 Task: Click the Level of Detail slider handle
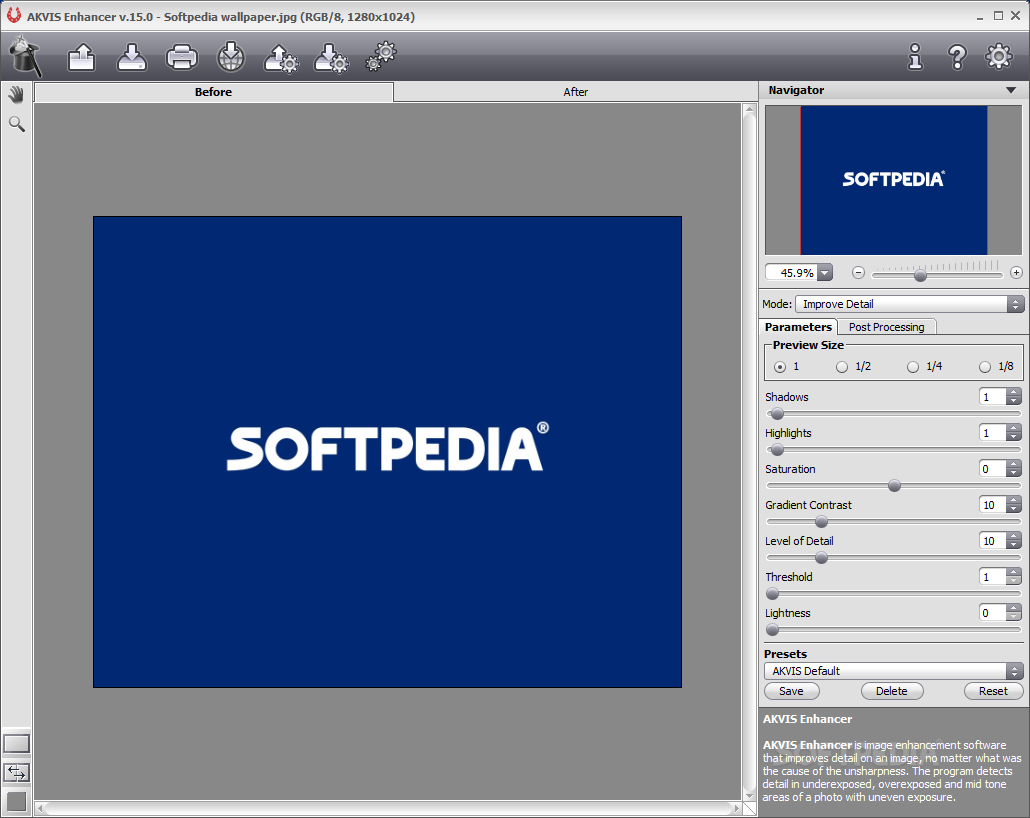821,558
